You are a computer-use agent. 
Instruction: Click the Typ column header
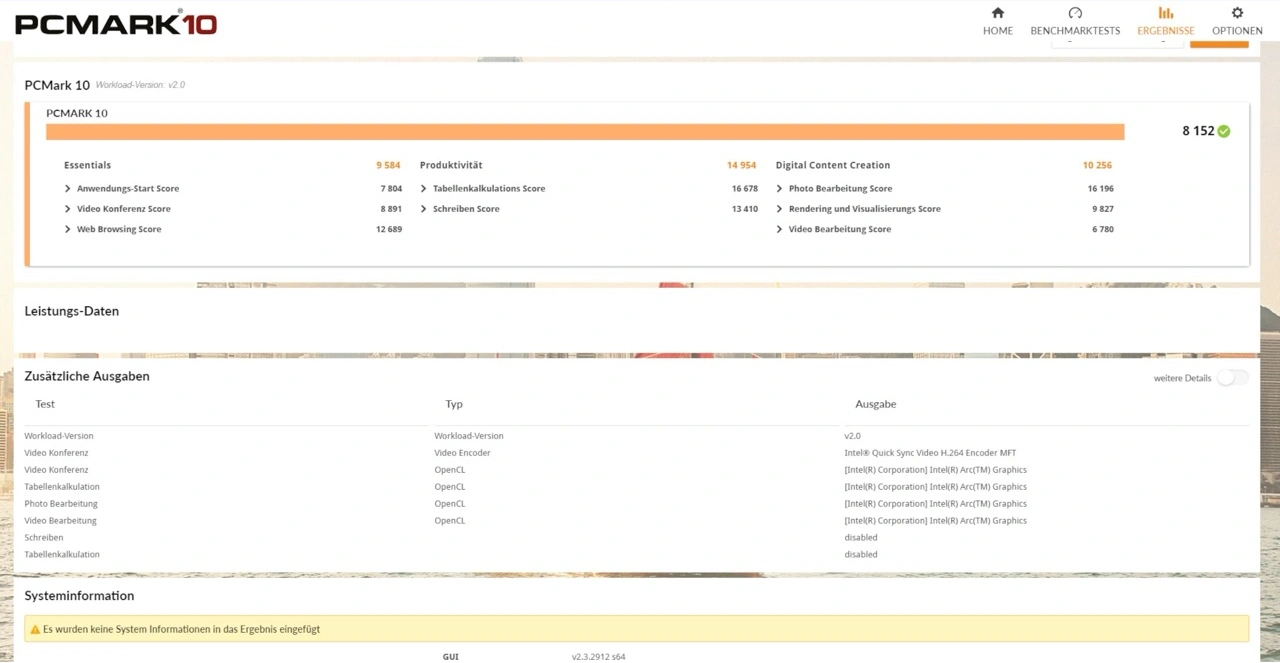(x=454, y=404)
